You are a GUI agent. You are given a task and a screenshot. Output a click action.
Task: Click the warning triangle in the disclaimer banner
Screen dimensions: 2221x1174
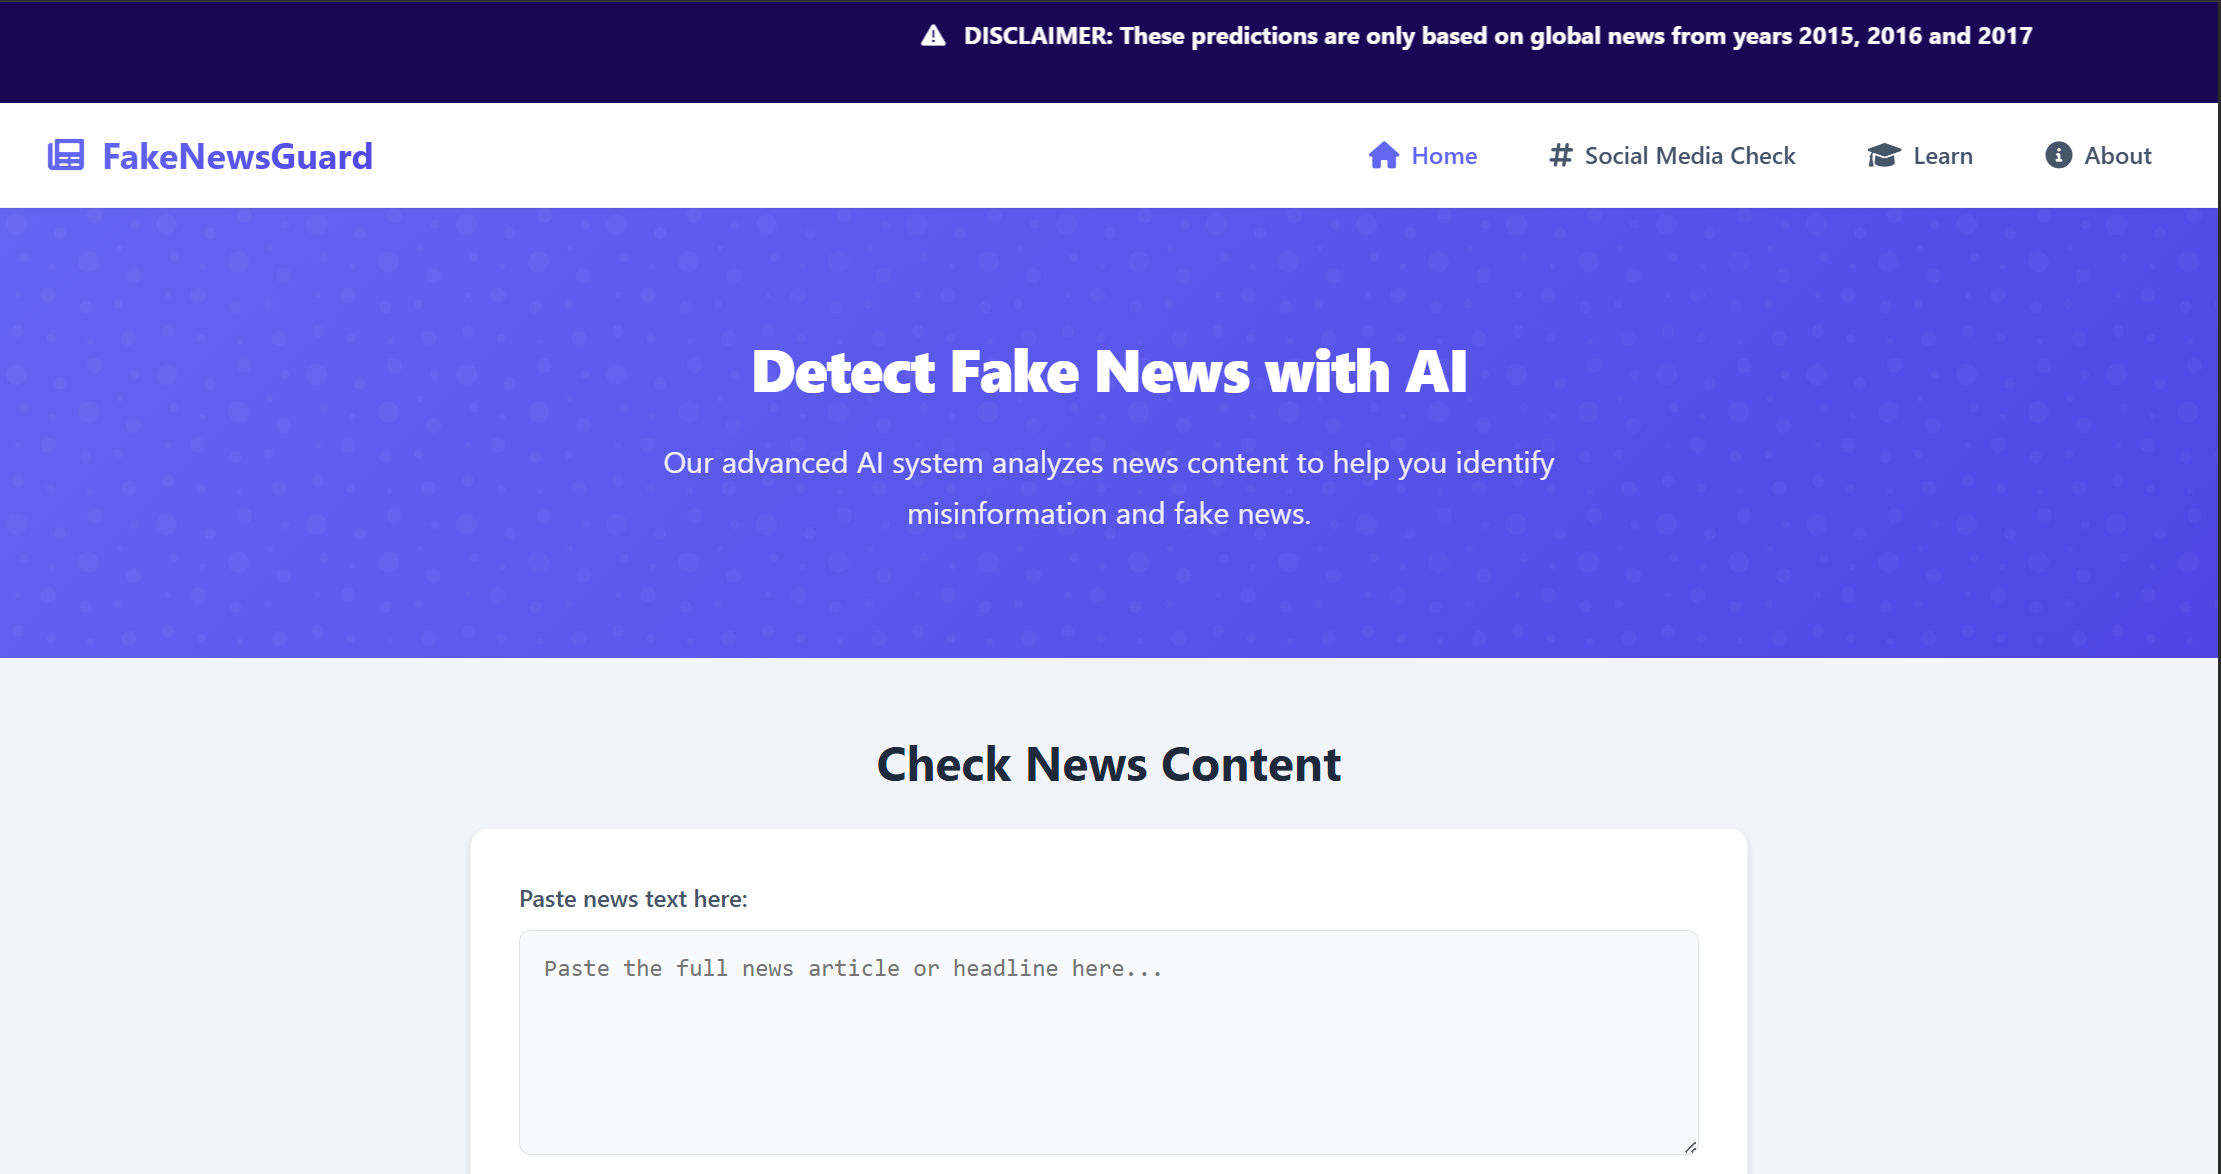coord(932,35)
